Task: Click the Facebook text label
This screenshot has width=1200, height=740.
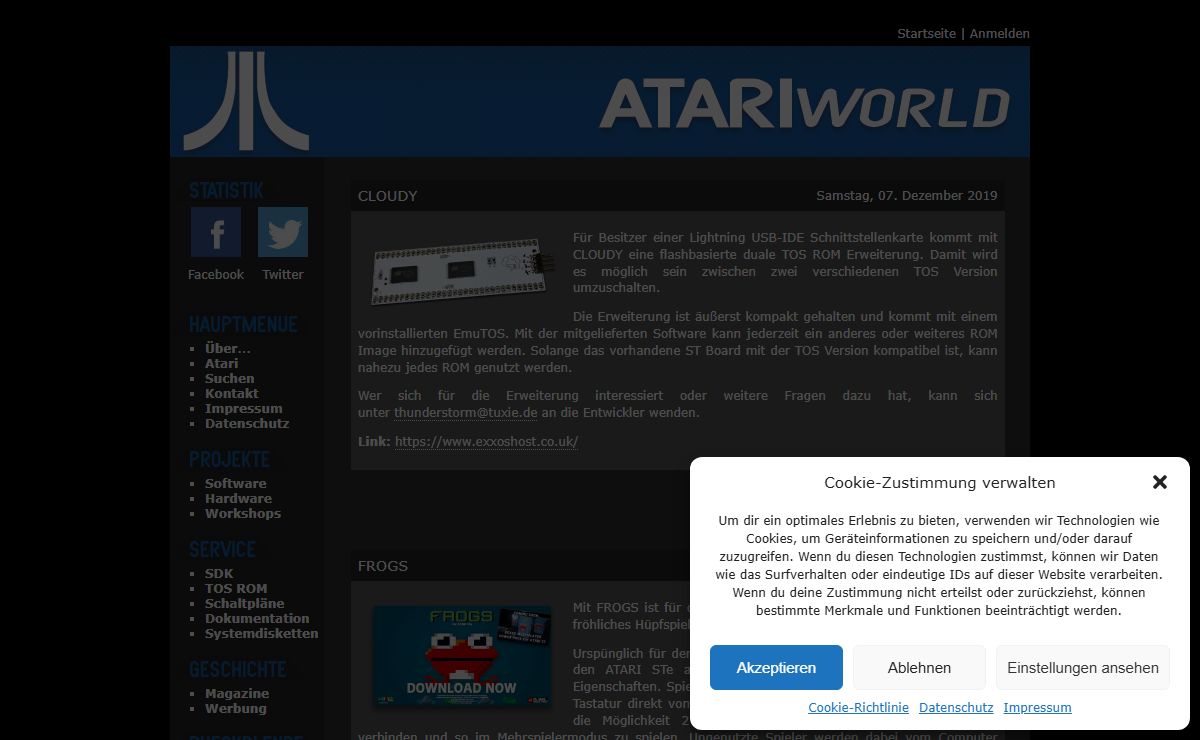Action: pyautogui.click(x=216, y=274)
